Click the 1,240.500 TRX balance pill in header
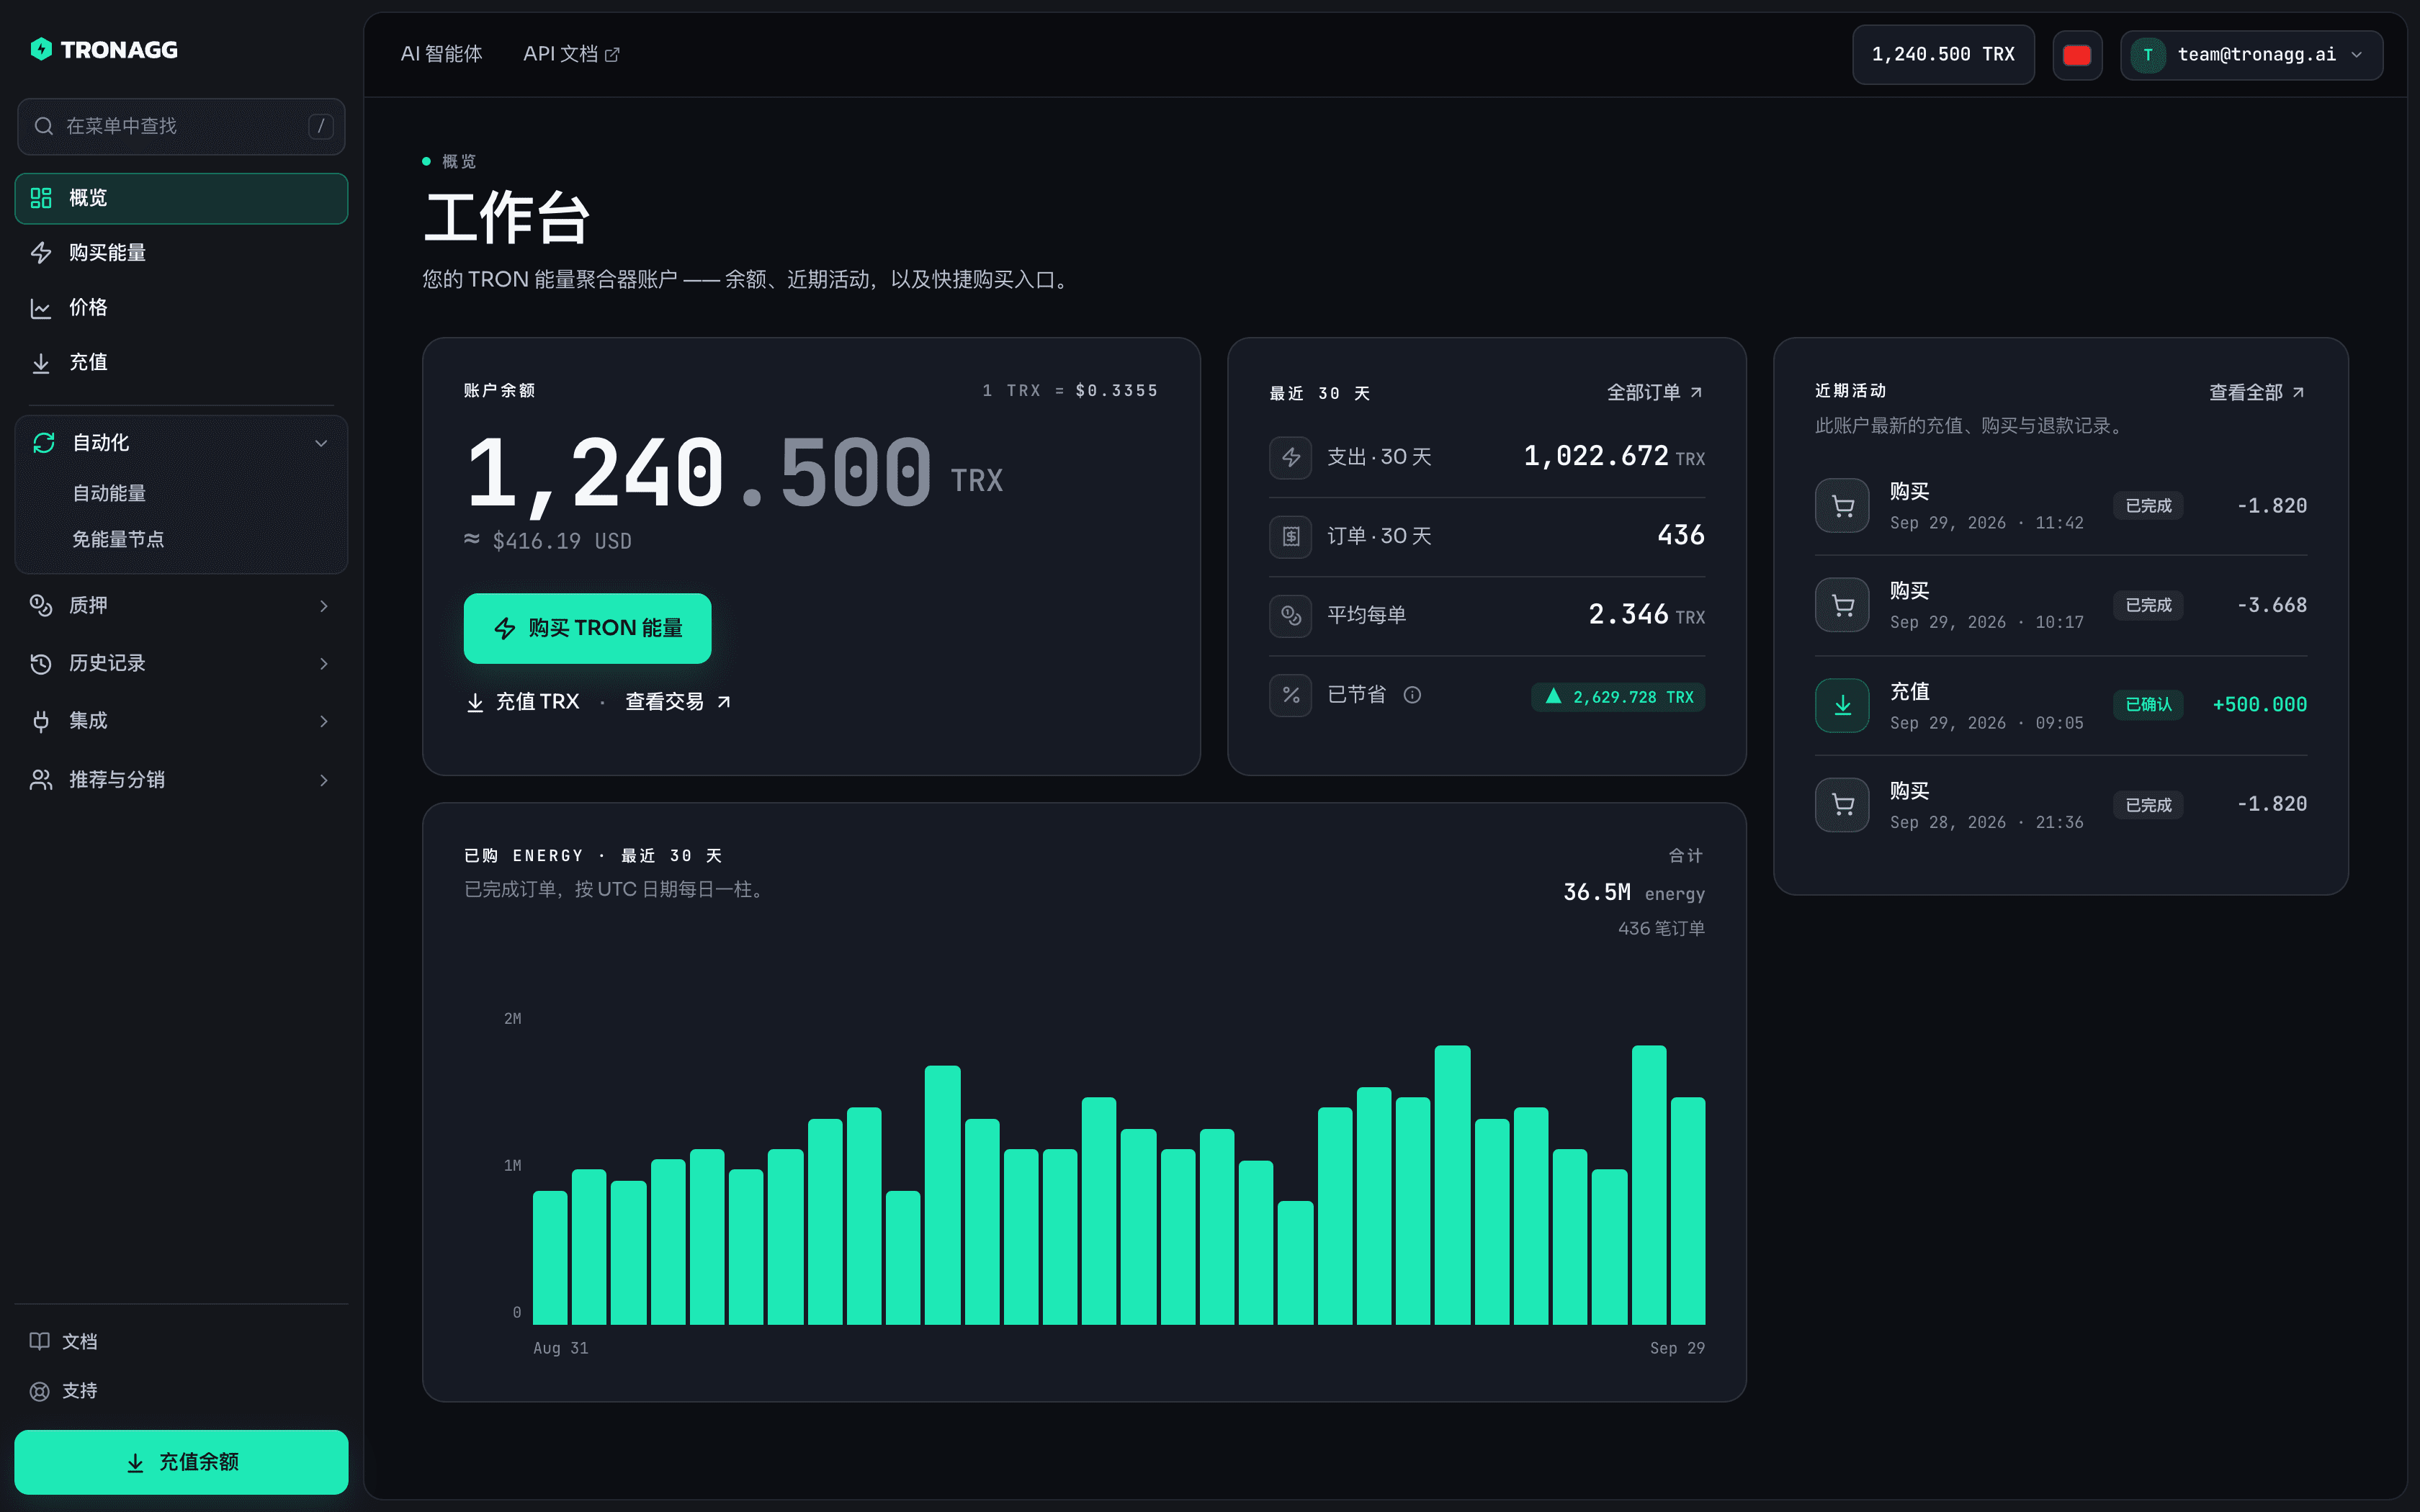This screenshot has height=1512, width=2420. (x=1943, y=54)
